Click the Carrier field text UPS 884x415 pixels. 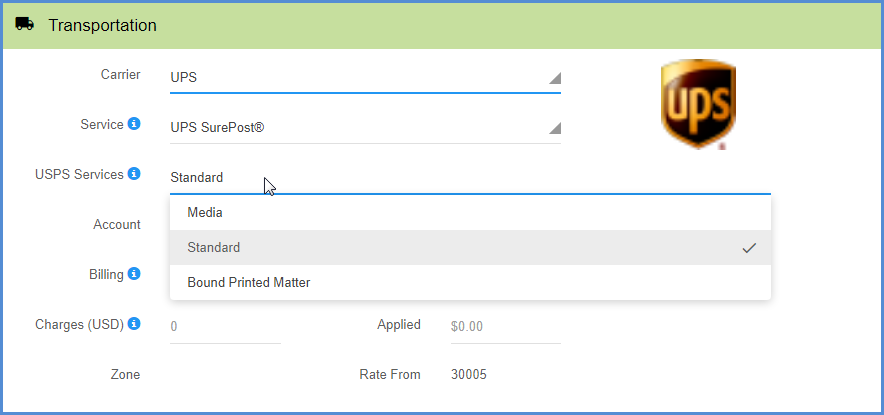(x=184, y=77)
